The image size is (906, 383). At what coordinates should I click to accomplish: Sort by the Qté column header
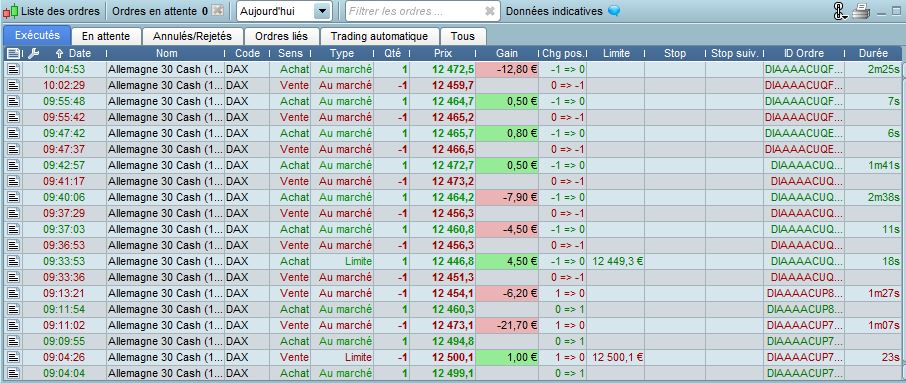(x=392, y=53)
